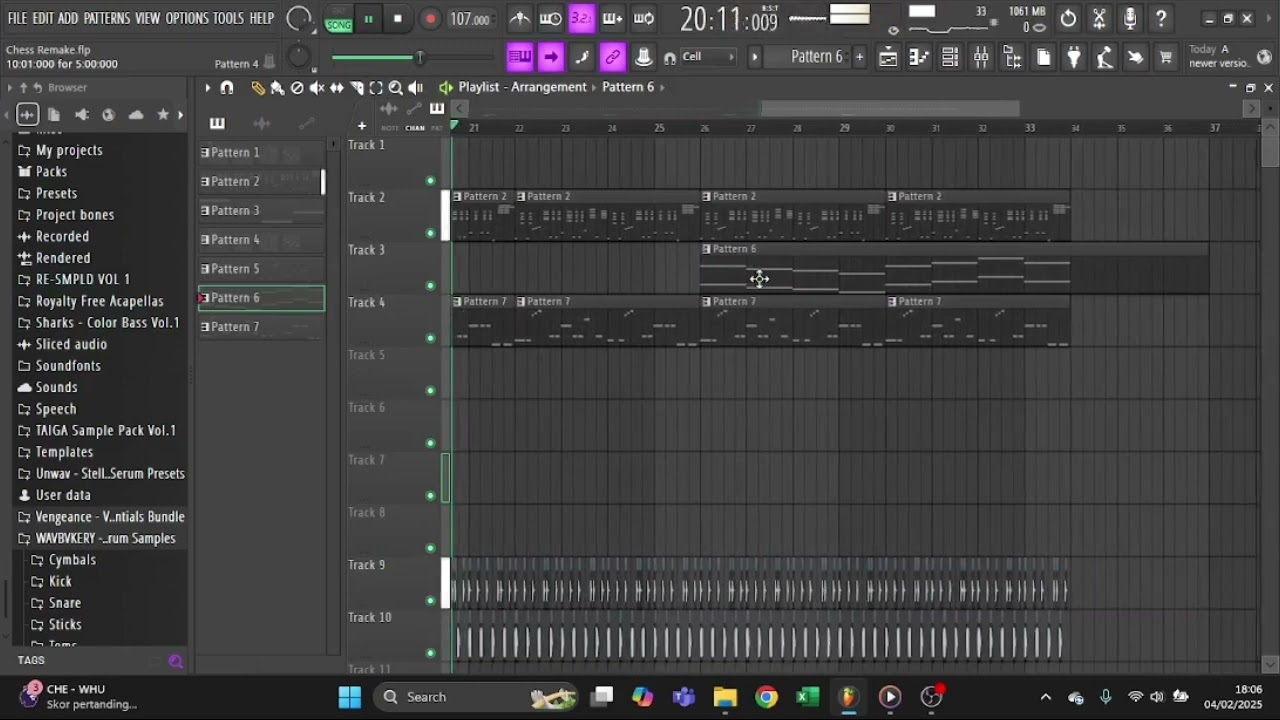Image resolution: width=1280 pixels, height=720 pixels.
Task: Toggle the countdown before recording icon
Action: coord(581,18)
